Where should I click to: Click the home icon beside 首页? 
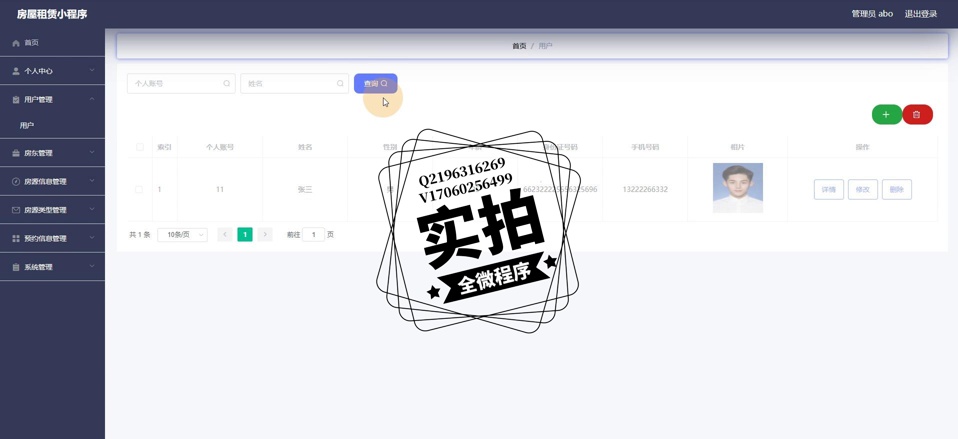tap(16, 43)
